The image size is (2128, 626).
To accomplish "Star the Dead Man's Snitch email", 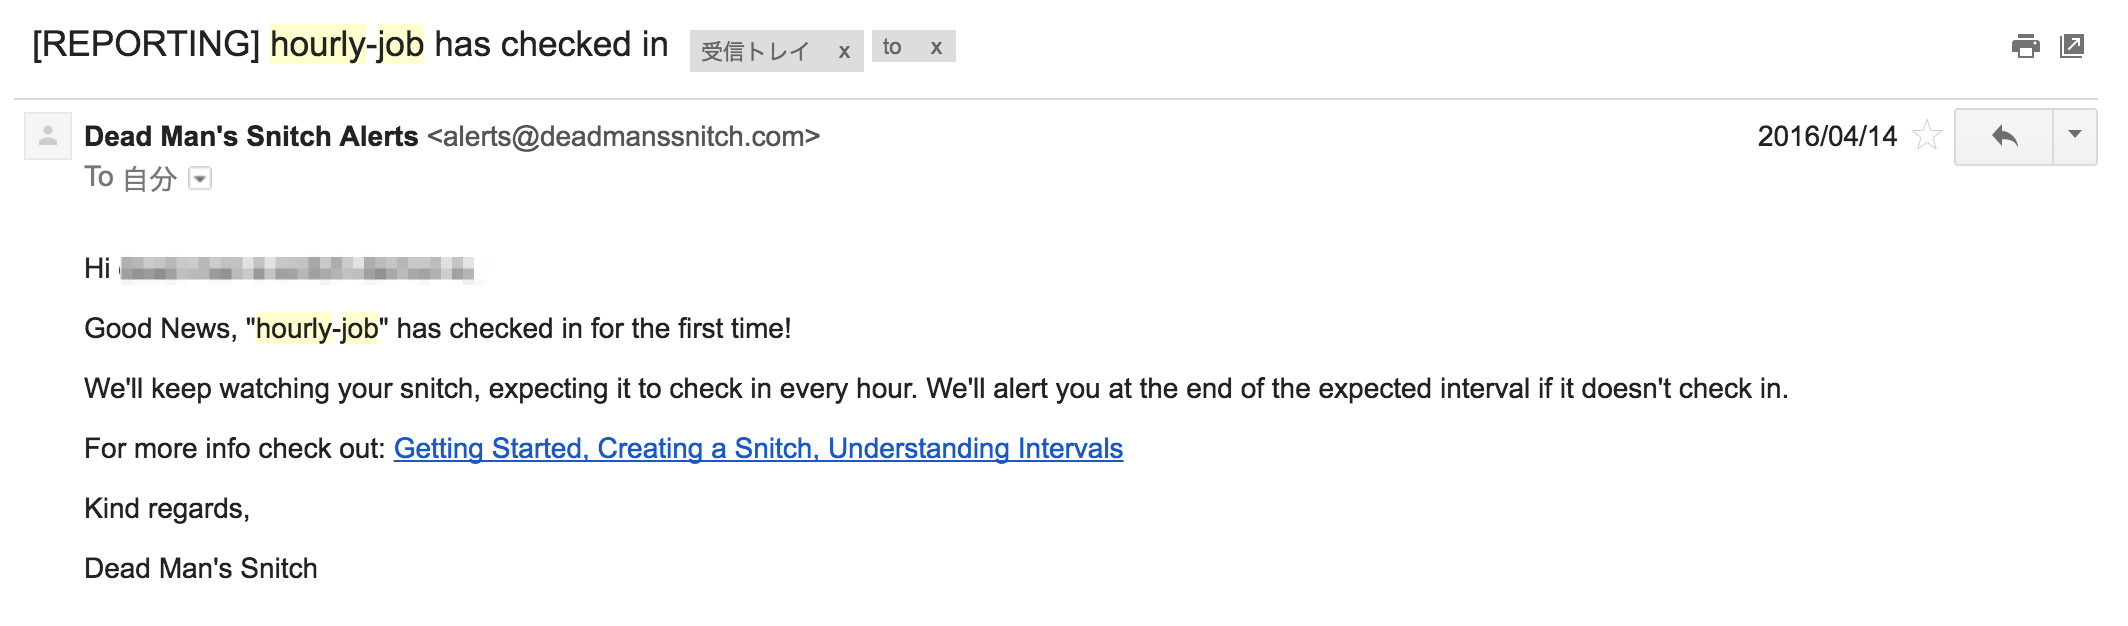I will click(1926, 135).
